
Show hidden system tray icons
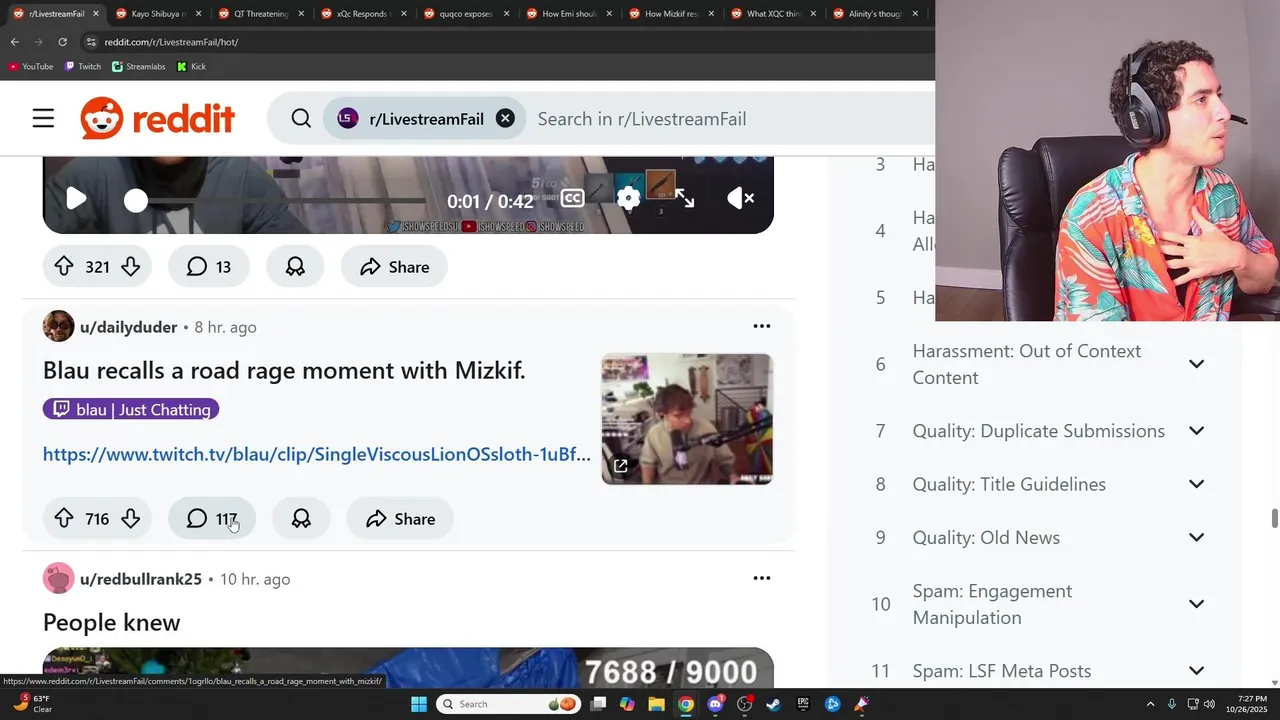1150,704
